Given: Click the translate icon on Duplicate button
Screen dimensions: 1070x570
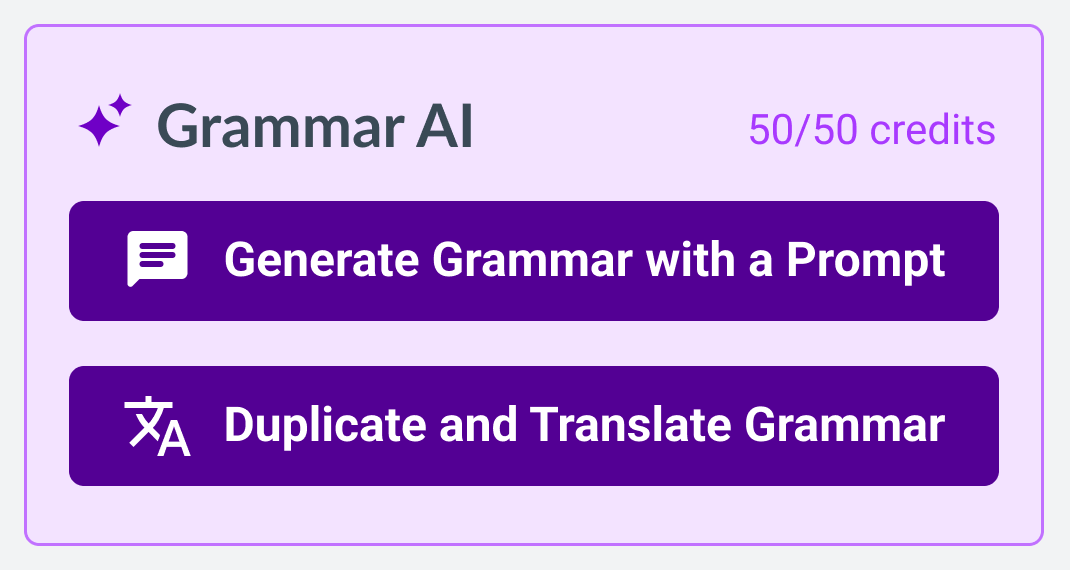Looking at the screenshot, I should (x=158, y=425).
